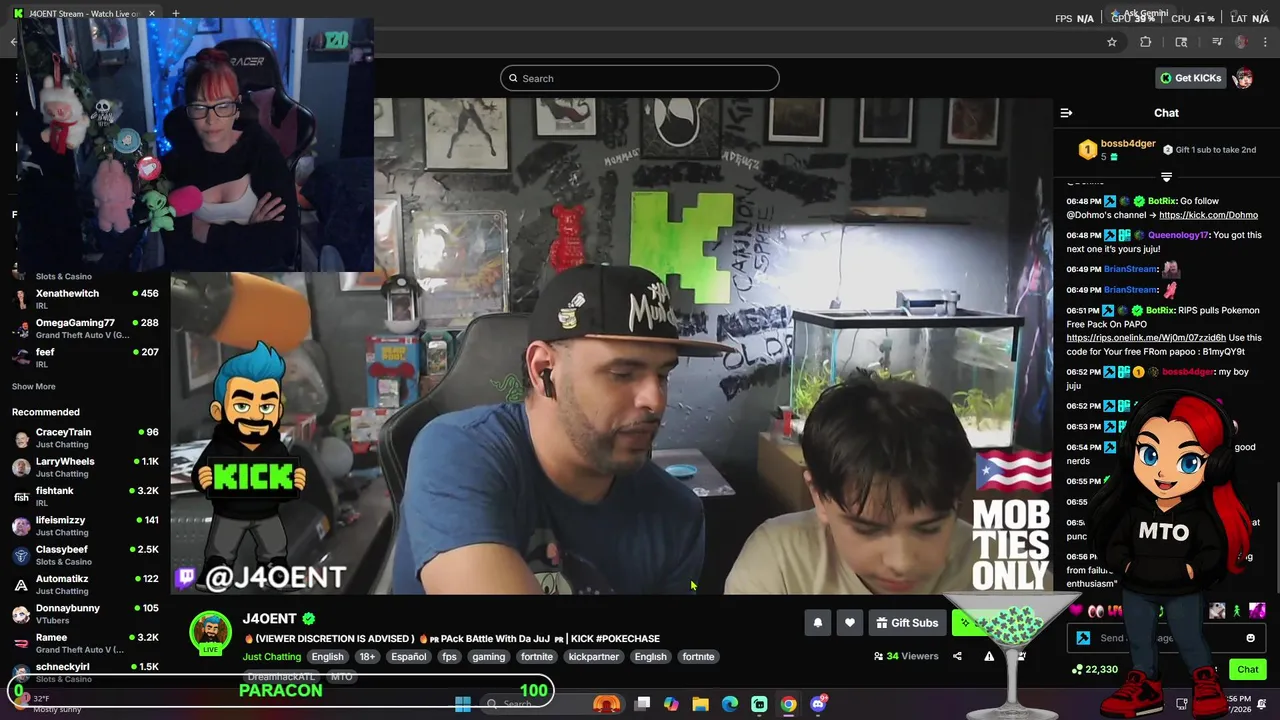Screen dimensions: 1280x720
Task: Click the Gift Subs button
Action: click(x=907, y=623)
